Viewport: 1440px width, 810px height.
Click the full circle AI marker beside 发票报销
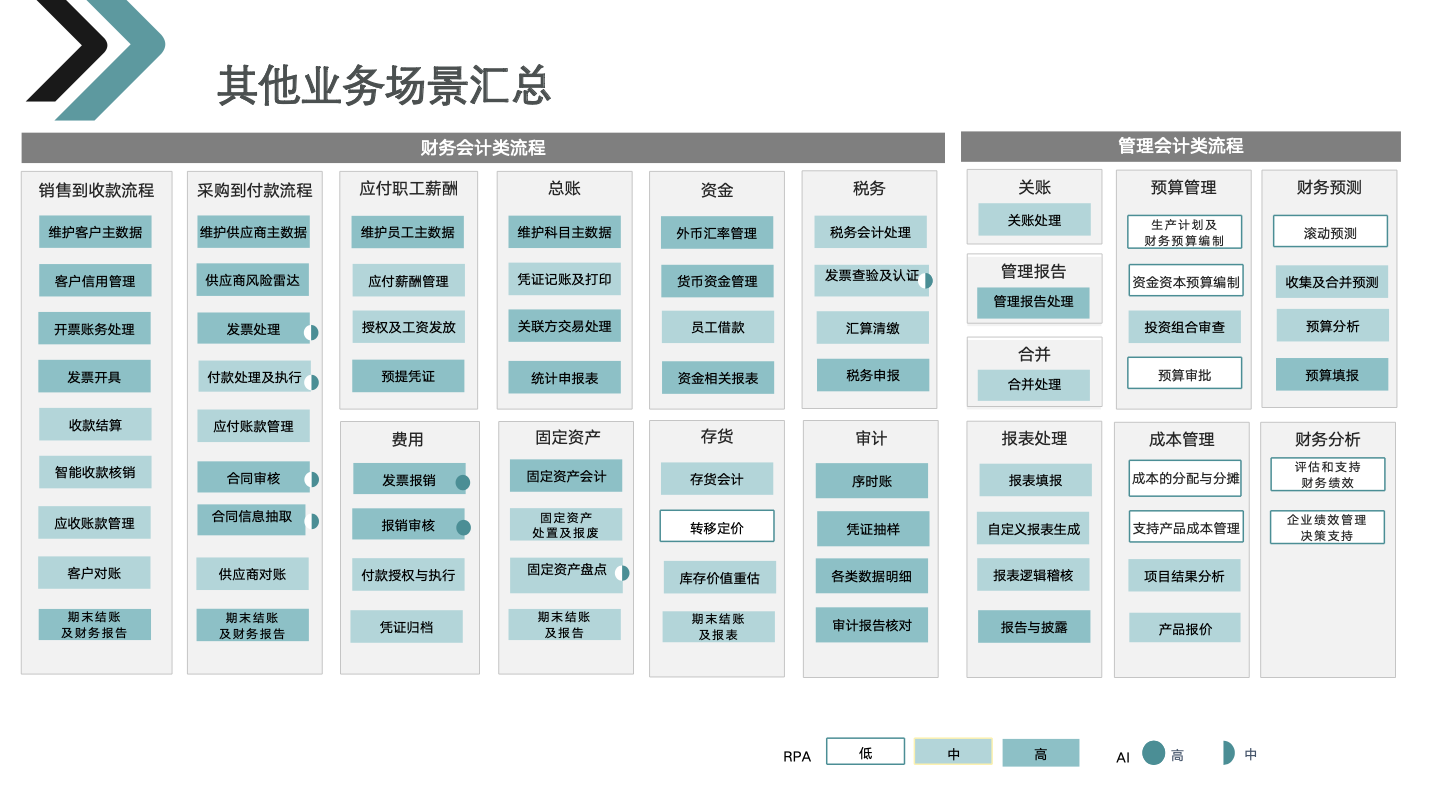click(x=463, y=483)
